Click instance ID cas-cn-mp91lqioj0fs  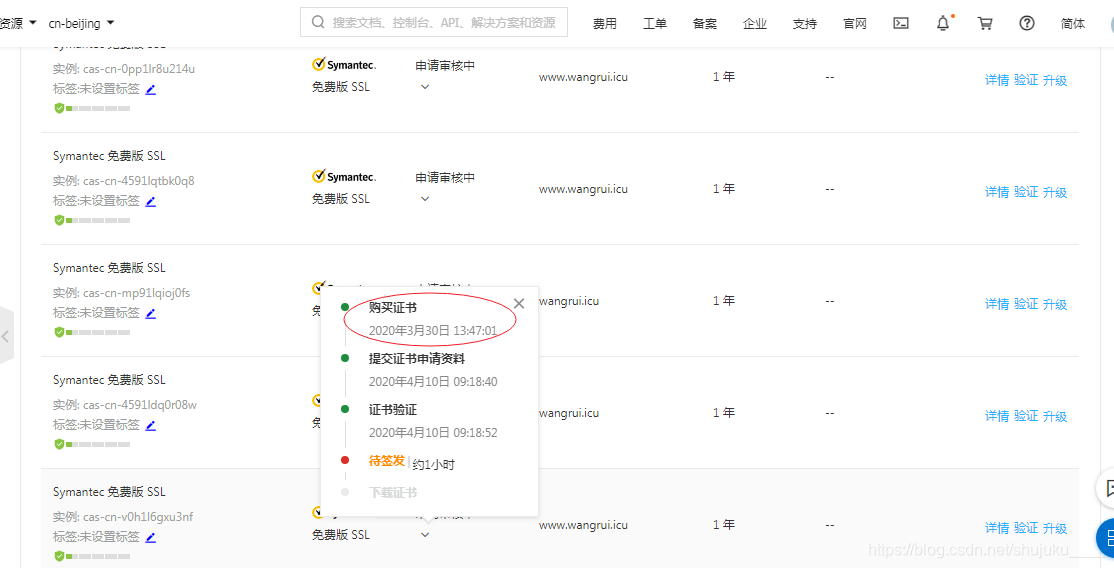tap(136, 293)
